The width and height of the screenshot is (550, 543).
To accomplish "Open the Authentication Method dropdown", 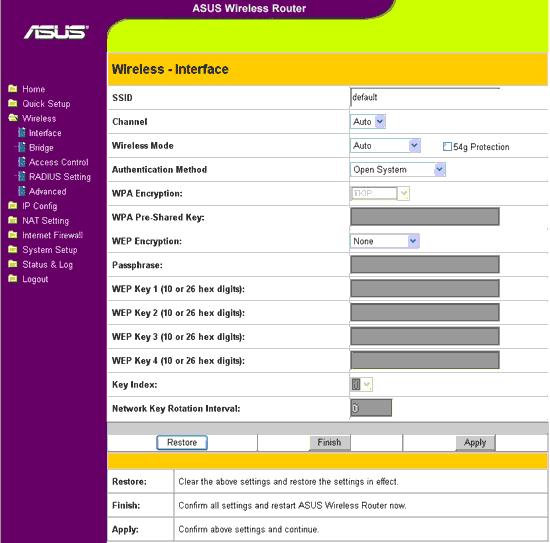I will tap(398, 169).
